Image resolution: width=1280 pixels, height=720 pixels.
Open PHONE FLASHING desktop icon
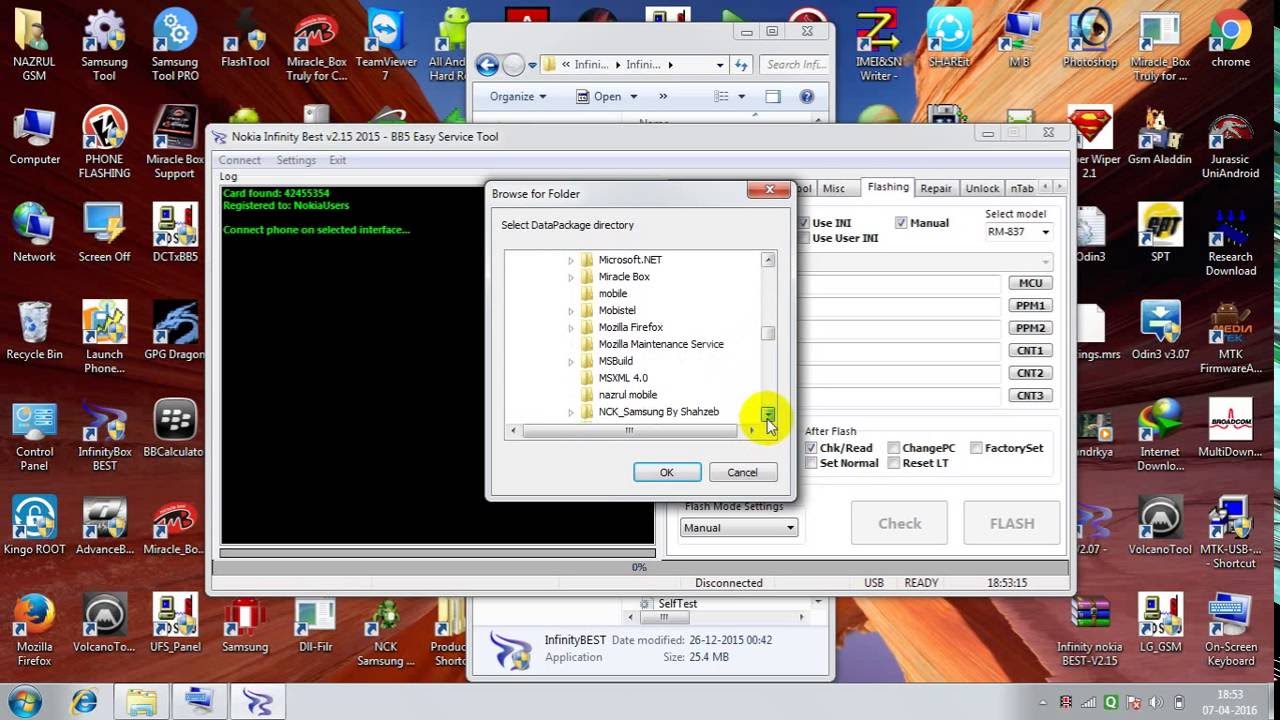click(x=104, y=142)
